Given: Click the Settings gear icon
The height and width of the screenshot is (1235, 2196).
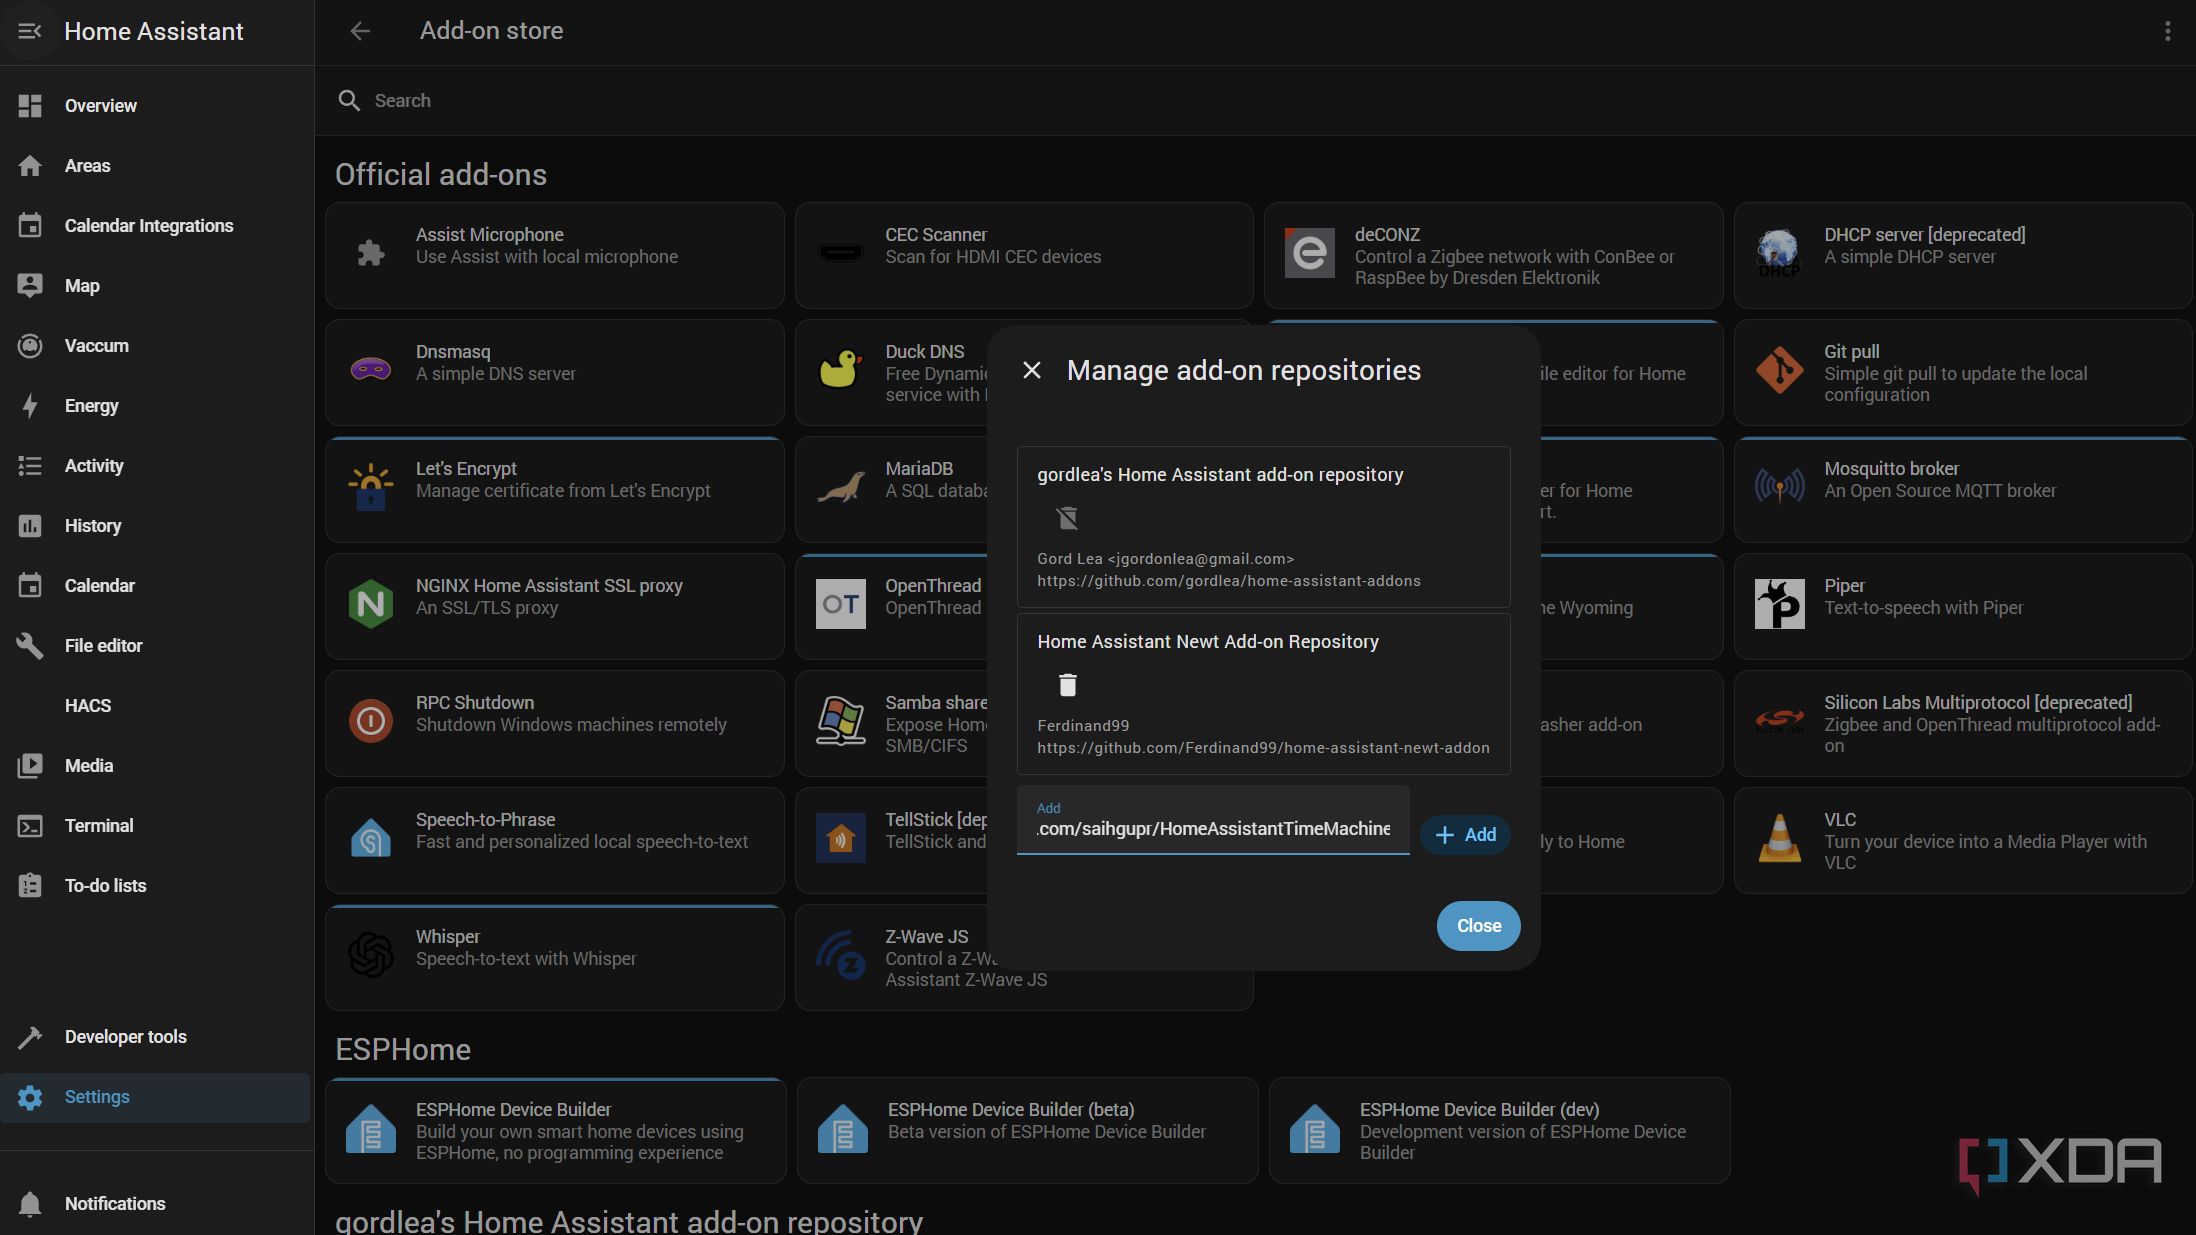Looking at the screenshot, I should tap(30, 1097).
